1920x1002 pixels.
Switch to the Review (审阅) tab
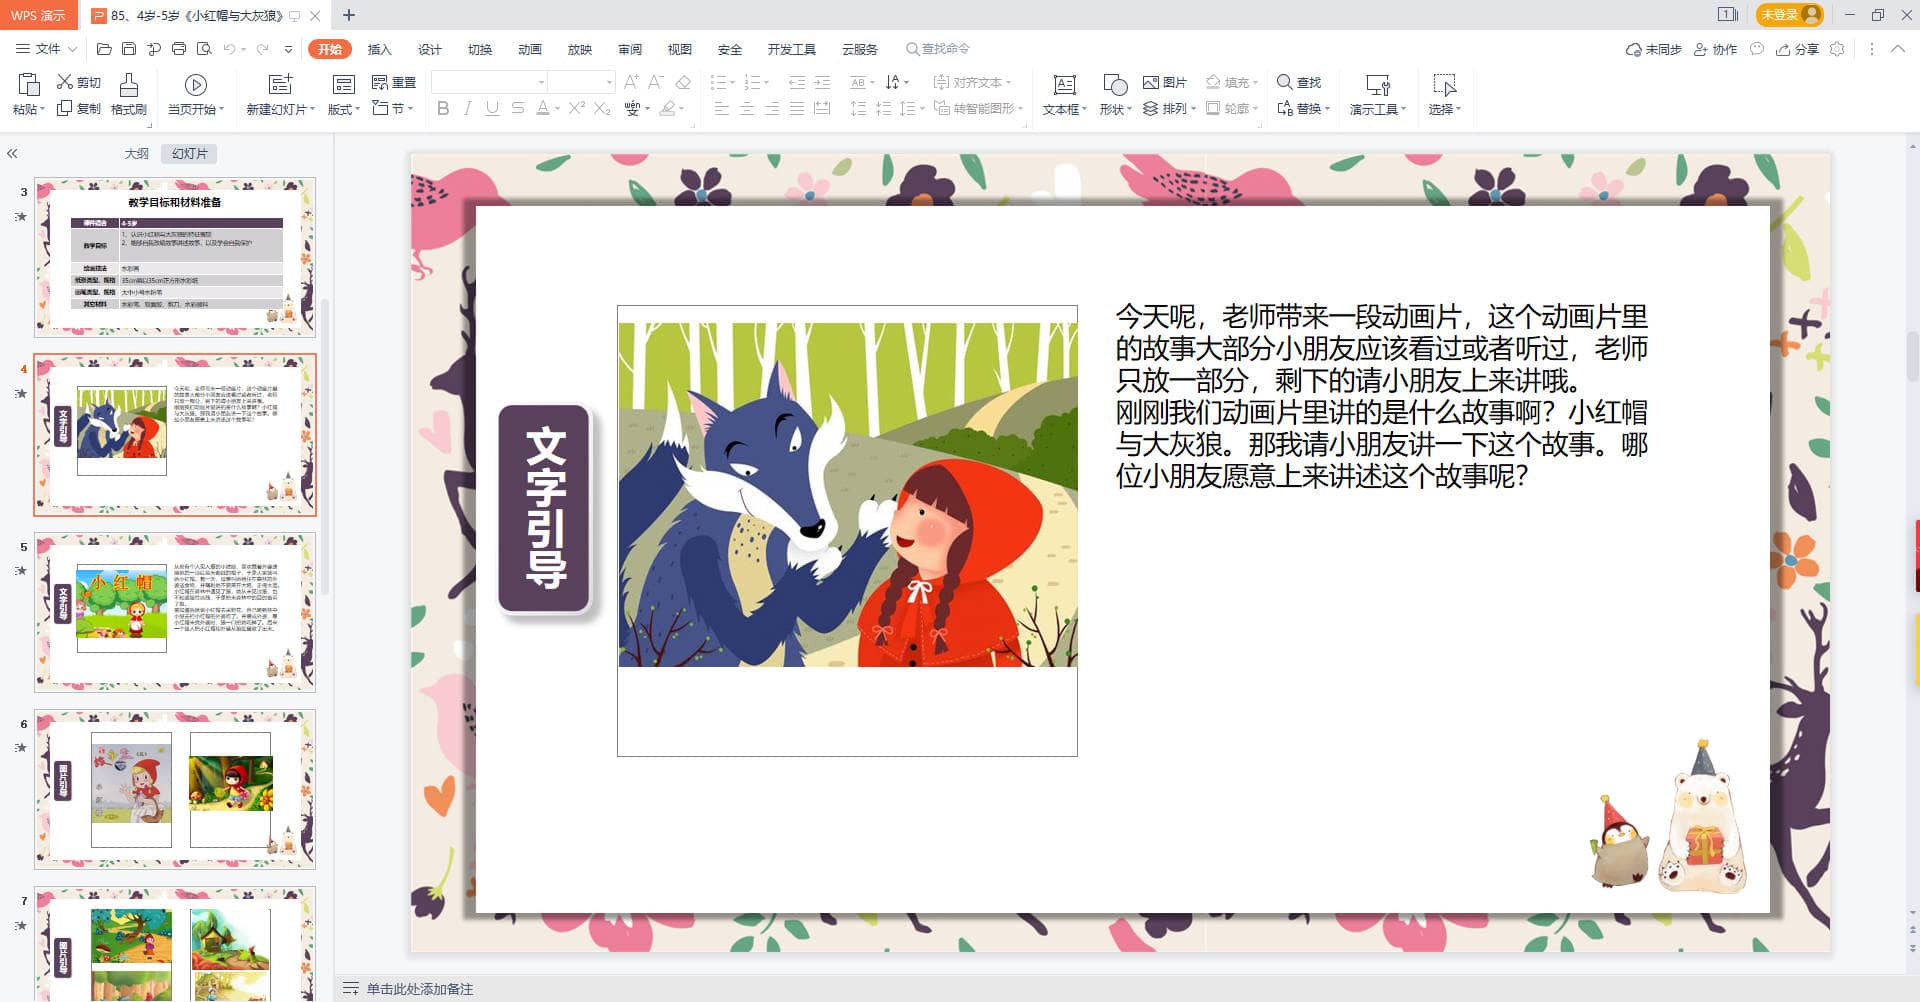(x=630, y=49)
